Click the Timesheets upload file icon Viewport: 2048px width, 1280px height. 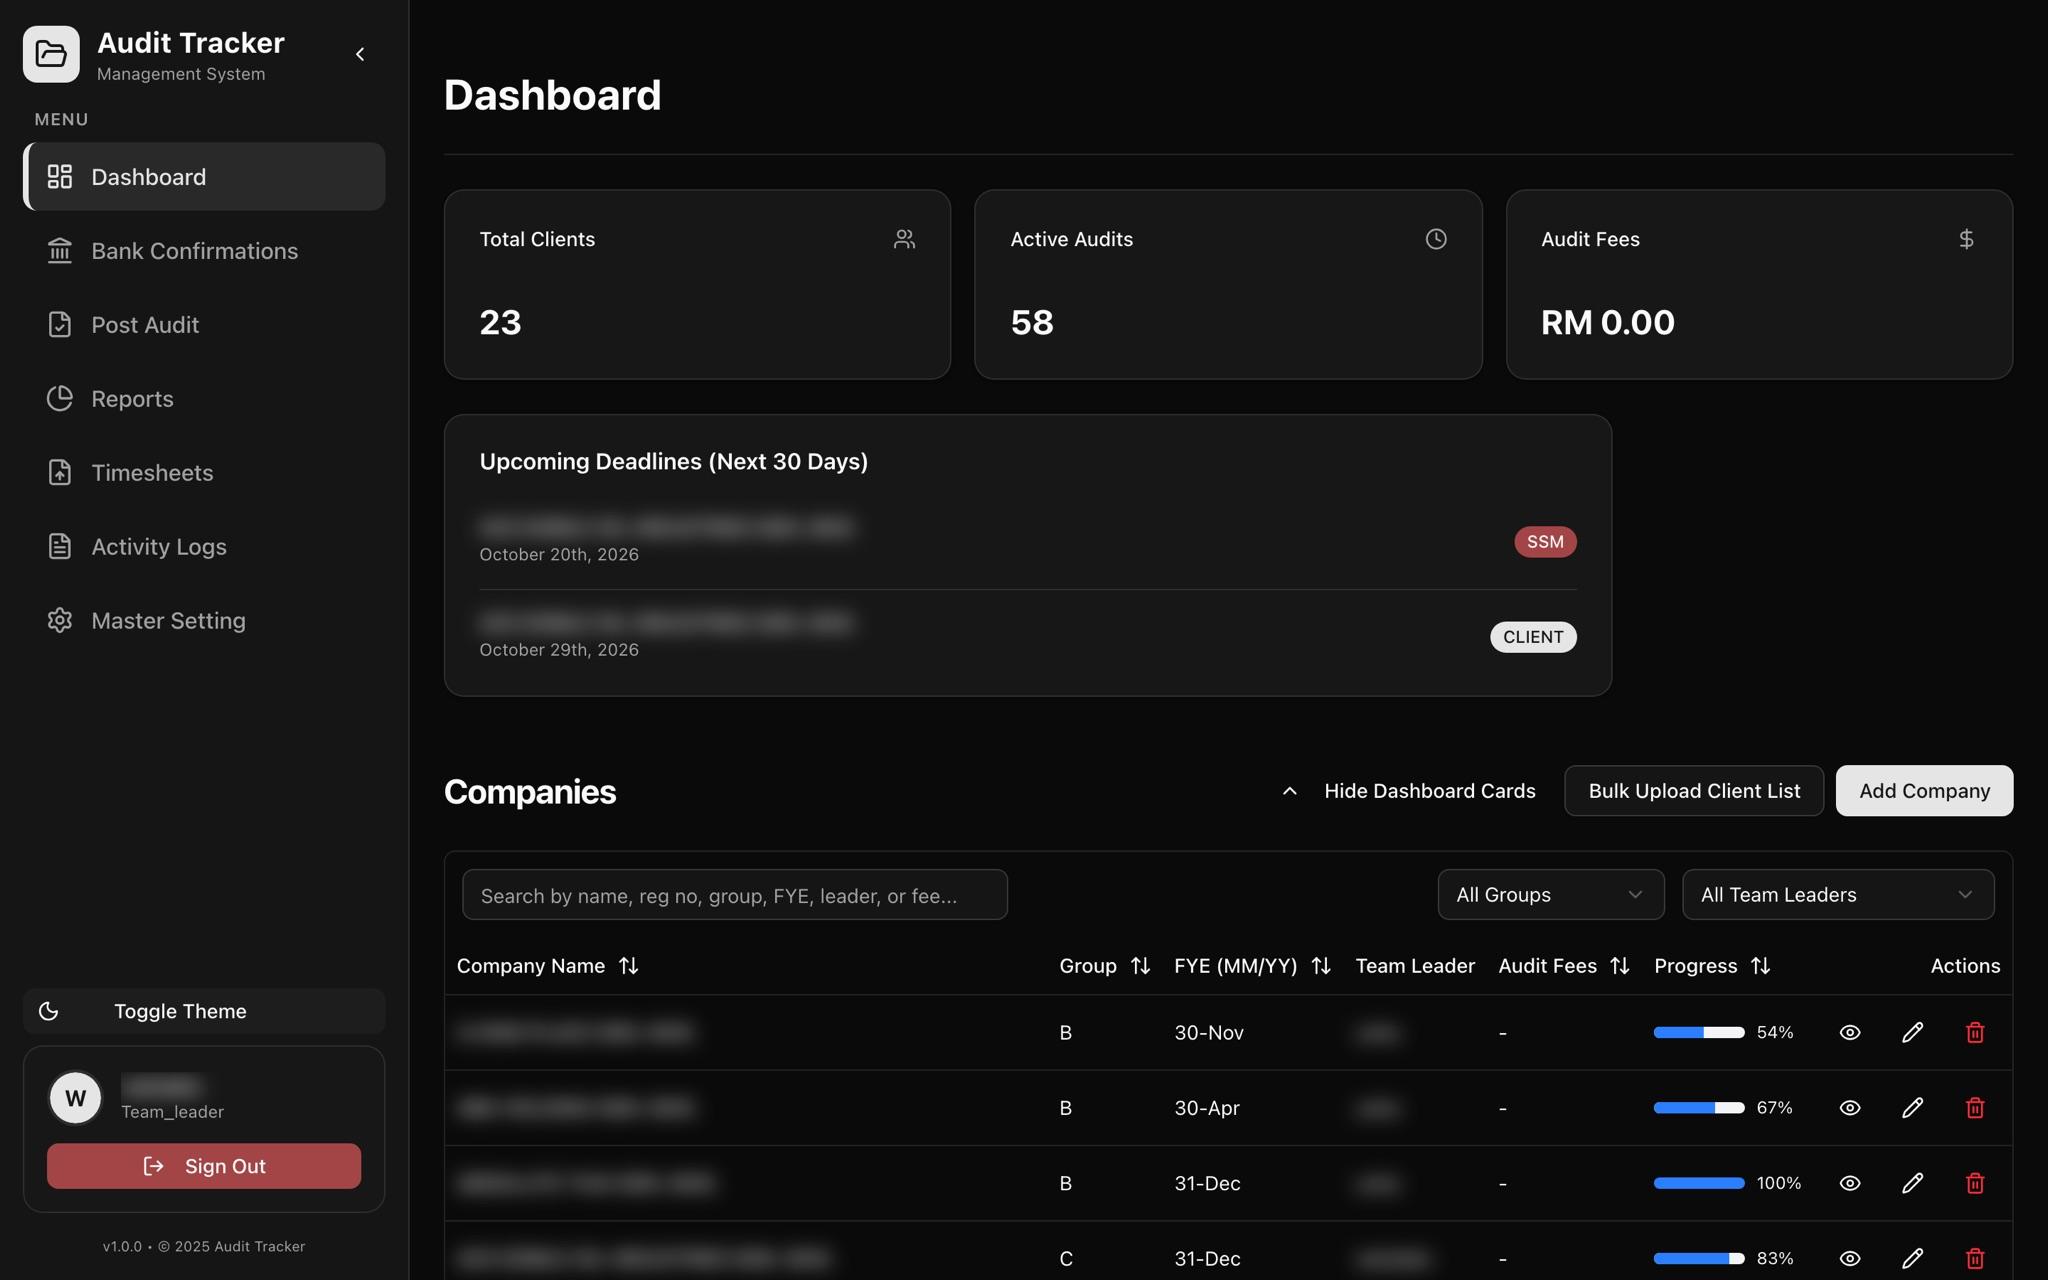(x=60, y=472)
